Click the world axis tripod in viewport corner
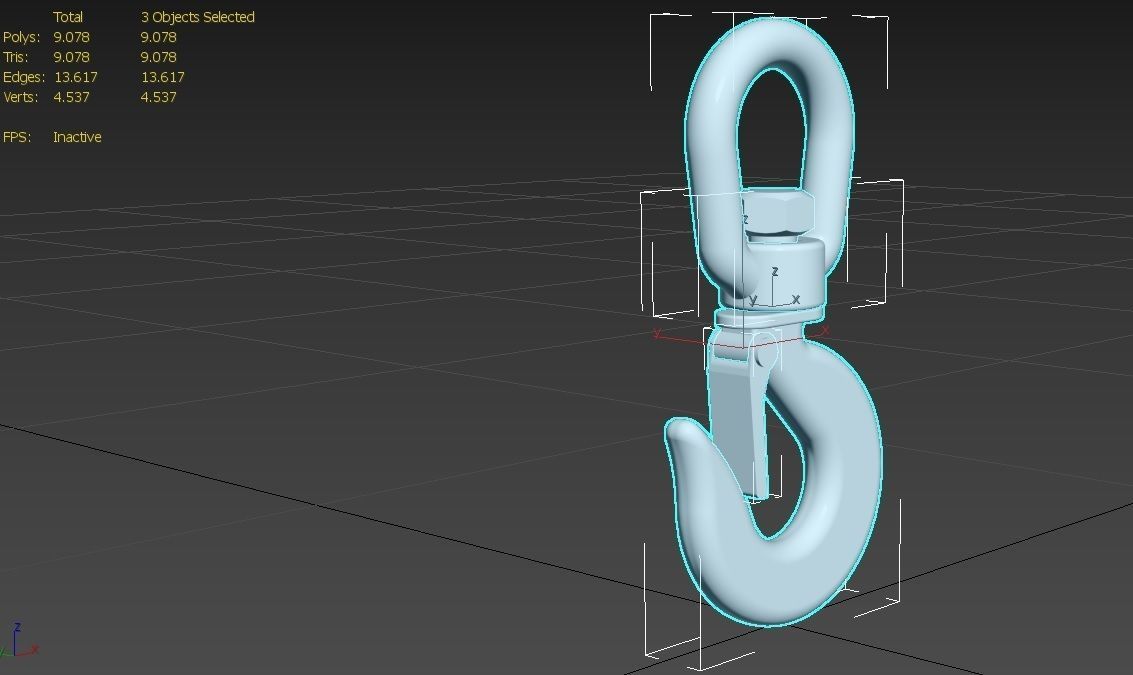1133x675 pixels. 17,641
